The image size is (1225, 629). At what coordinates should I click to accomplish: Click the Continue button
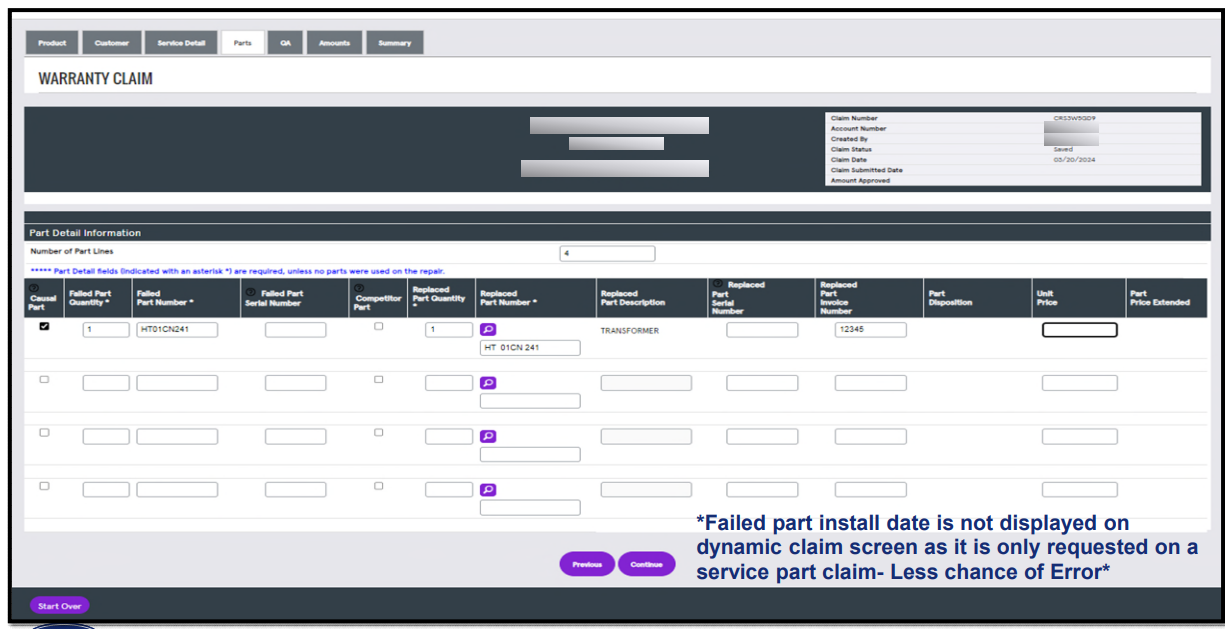coord(646,564)
